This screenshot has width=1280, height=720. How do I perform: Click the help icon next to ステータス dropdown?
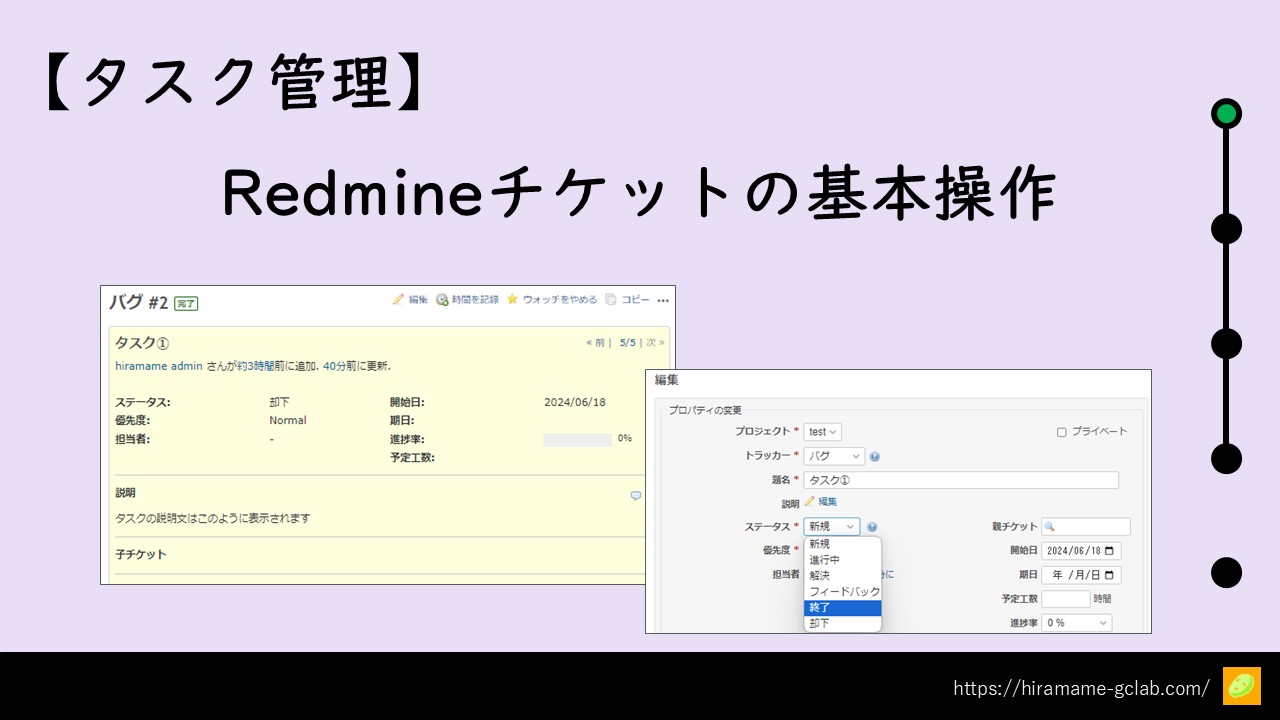click(872, 527)
